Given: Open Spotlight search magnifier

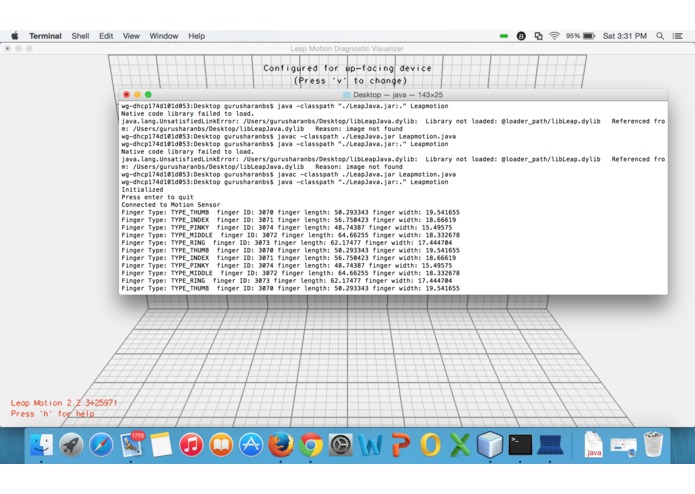Looking at the screenshot, I should pos(660,36).
